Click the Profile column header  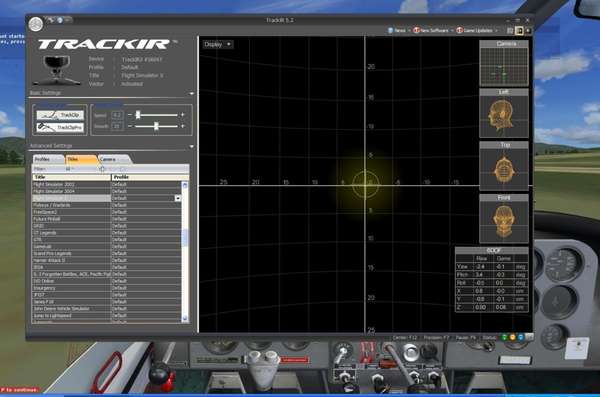150,177
